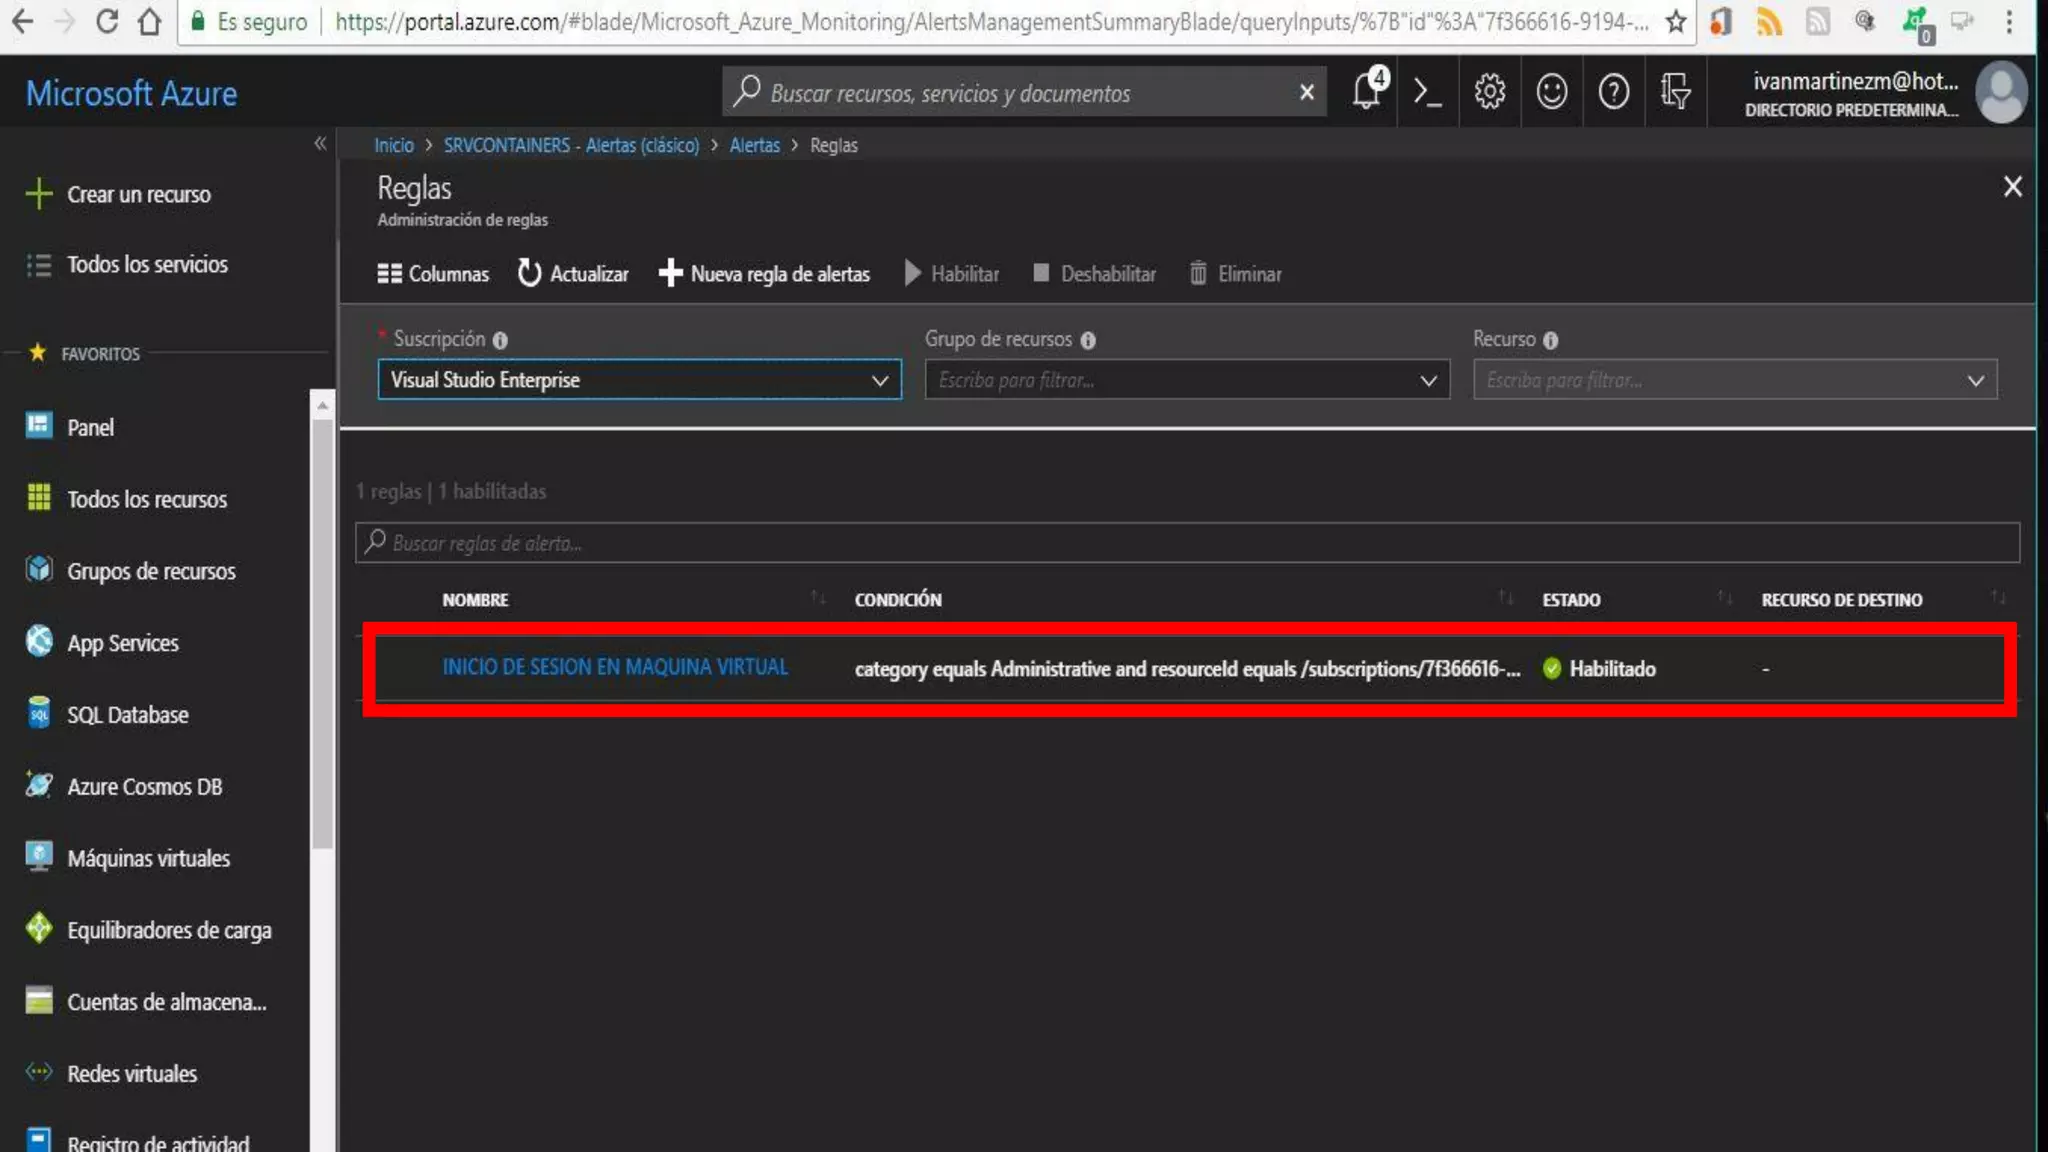
Task: Open directory and subscription filter icon
Action: (x=1675, y=92)
